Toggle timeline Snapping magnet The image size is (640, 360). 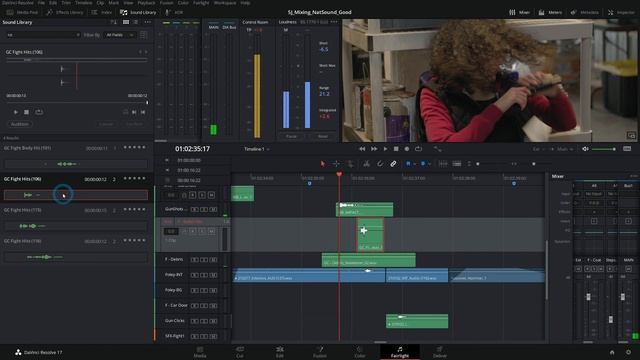tap(380, 164)
